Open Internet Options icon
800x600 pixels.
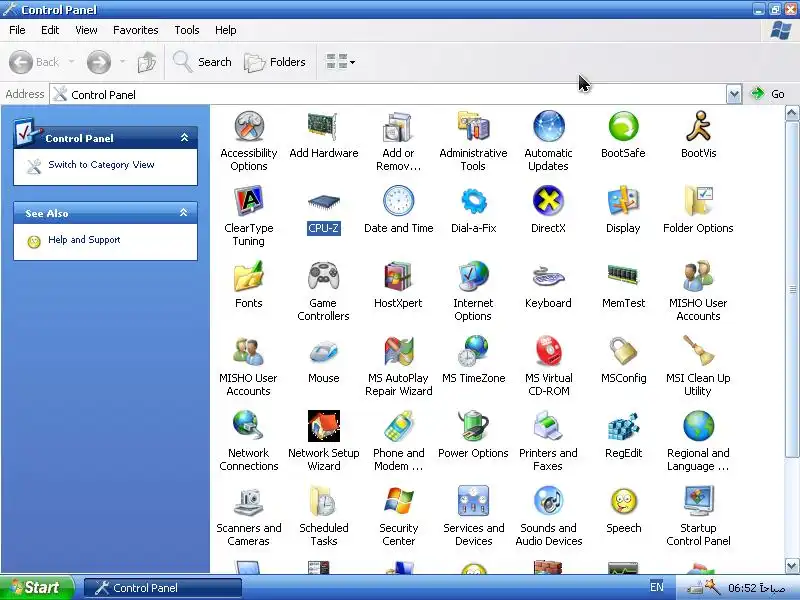(x=473, y=276)
